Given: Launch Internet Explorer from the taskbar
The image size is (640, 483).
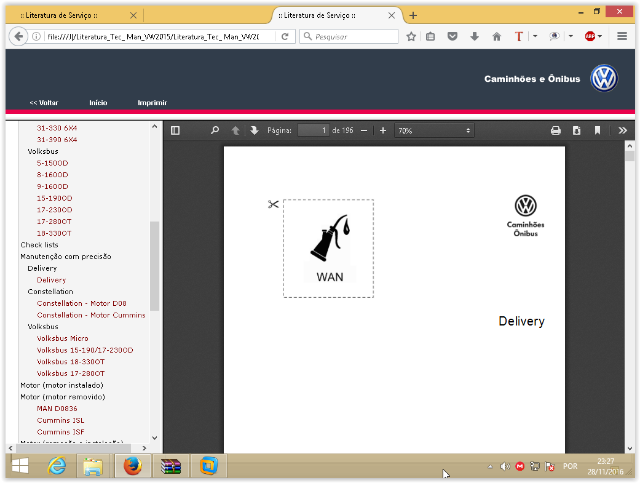Looking at the screenshot, I should coord(56,466).
